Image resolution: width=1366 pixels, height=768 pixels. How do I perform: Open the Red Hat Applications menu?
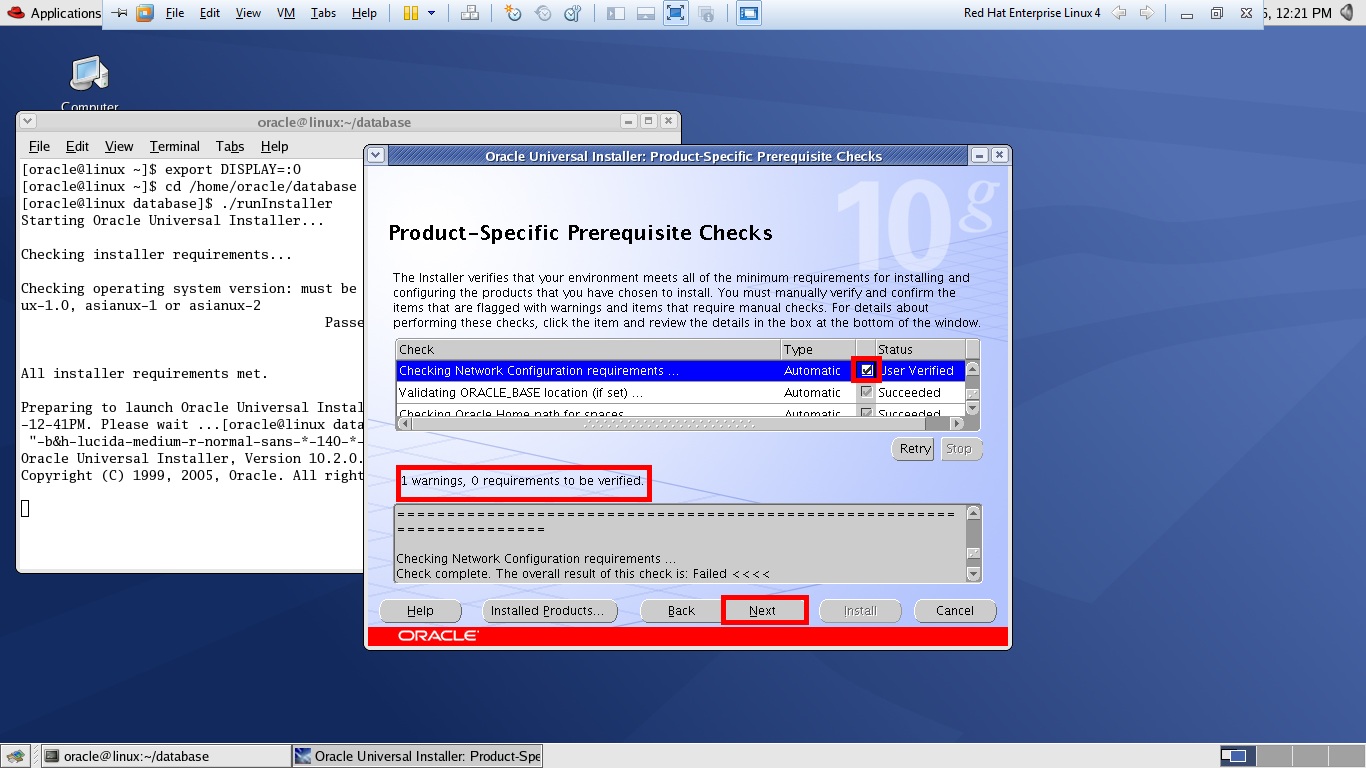(x=53, y=13)
